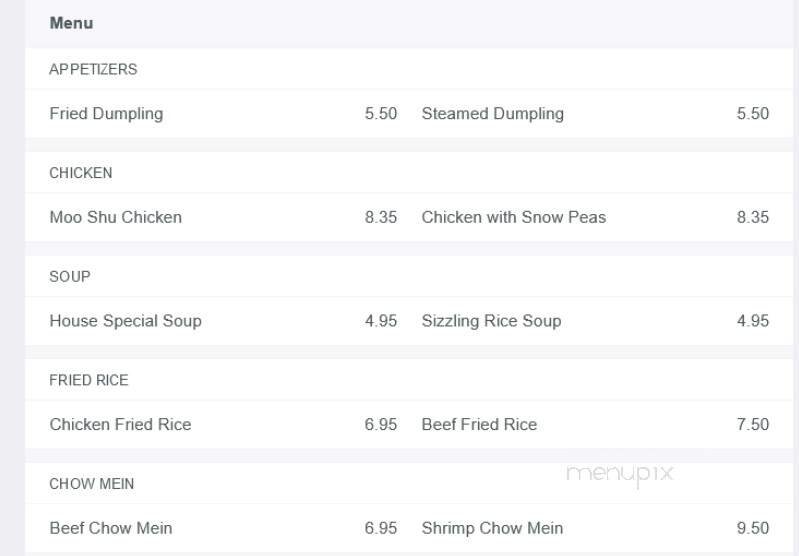
Task: Select Chicken with Snow Peas
Action: [513, 217]
